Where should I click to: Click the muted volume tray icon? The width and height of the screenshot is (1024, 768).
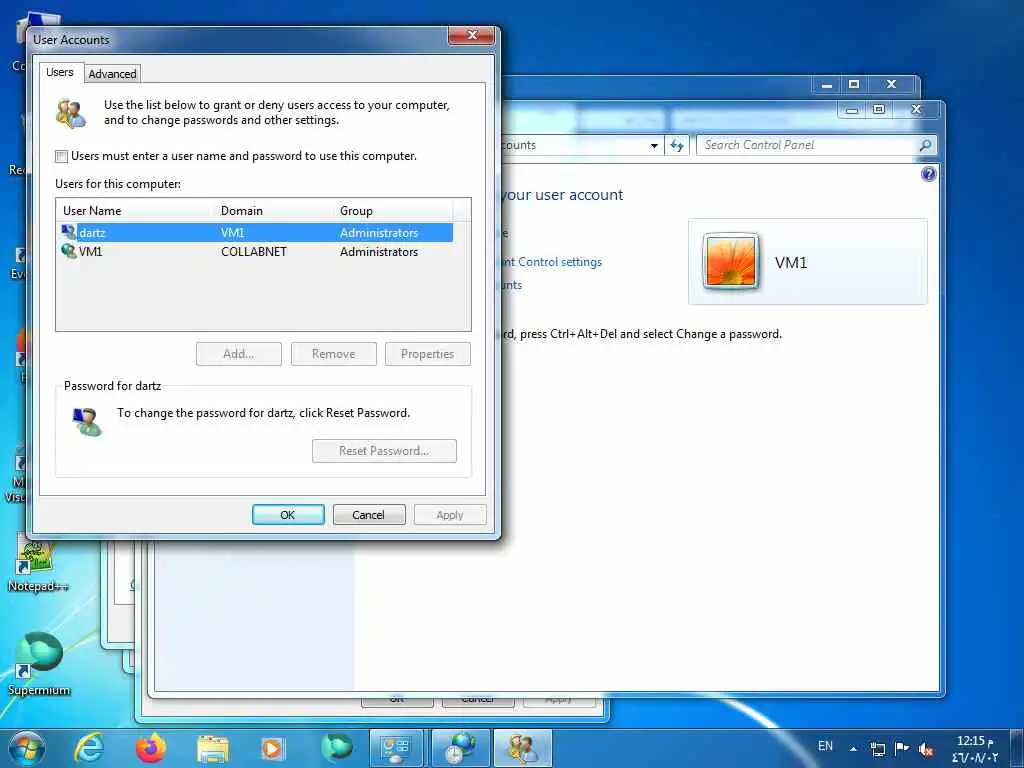click(x=925, y=749)
